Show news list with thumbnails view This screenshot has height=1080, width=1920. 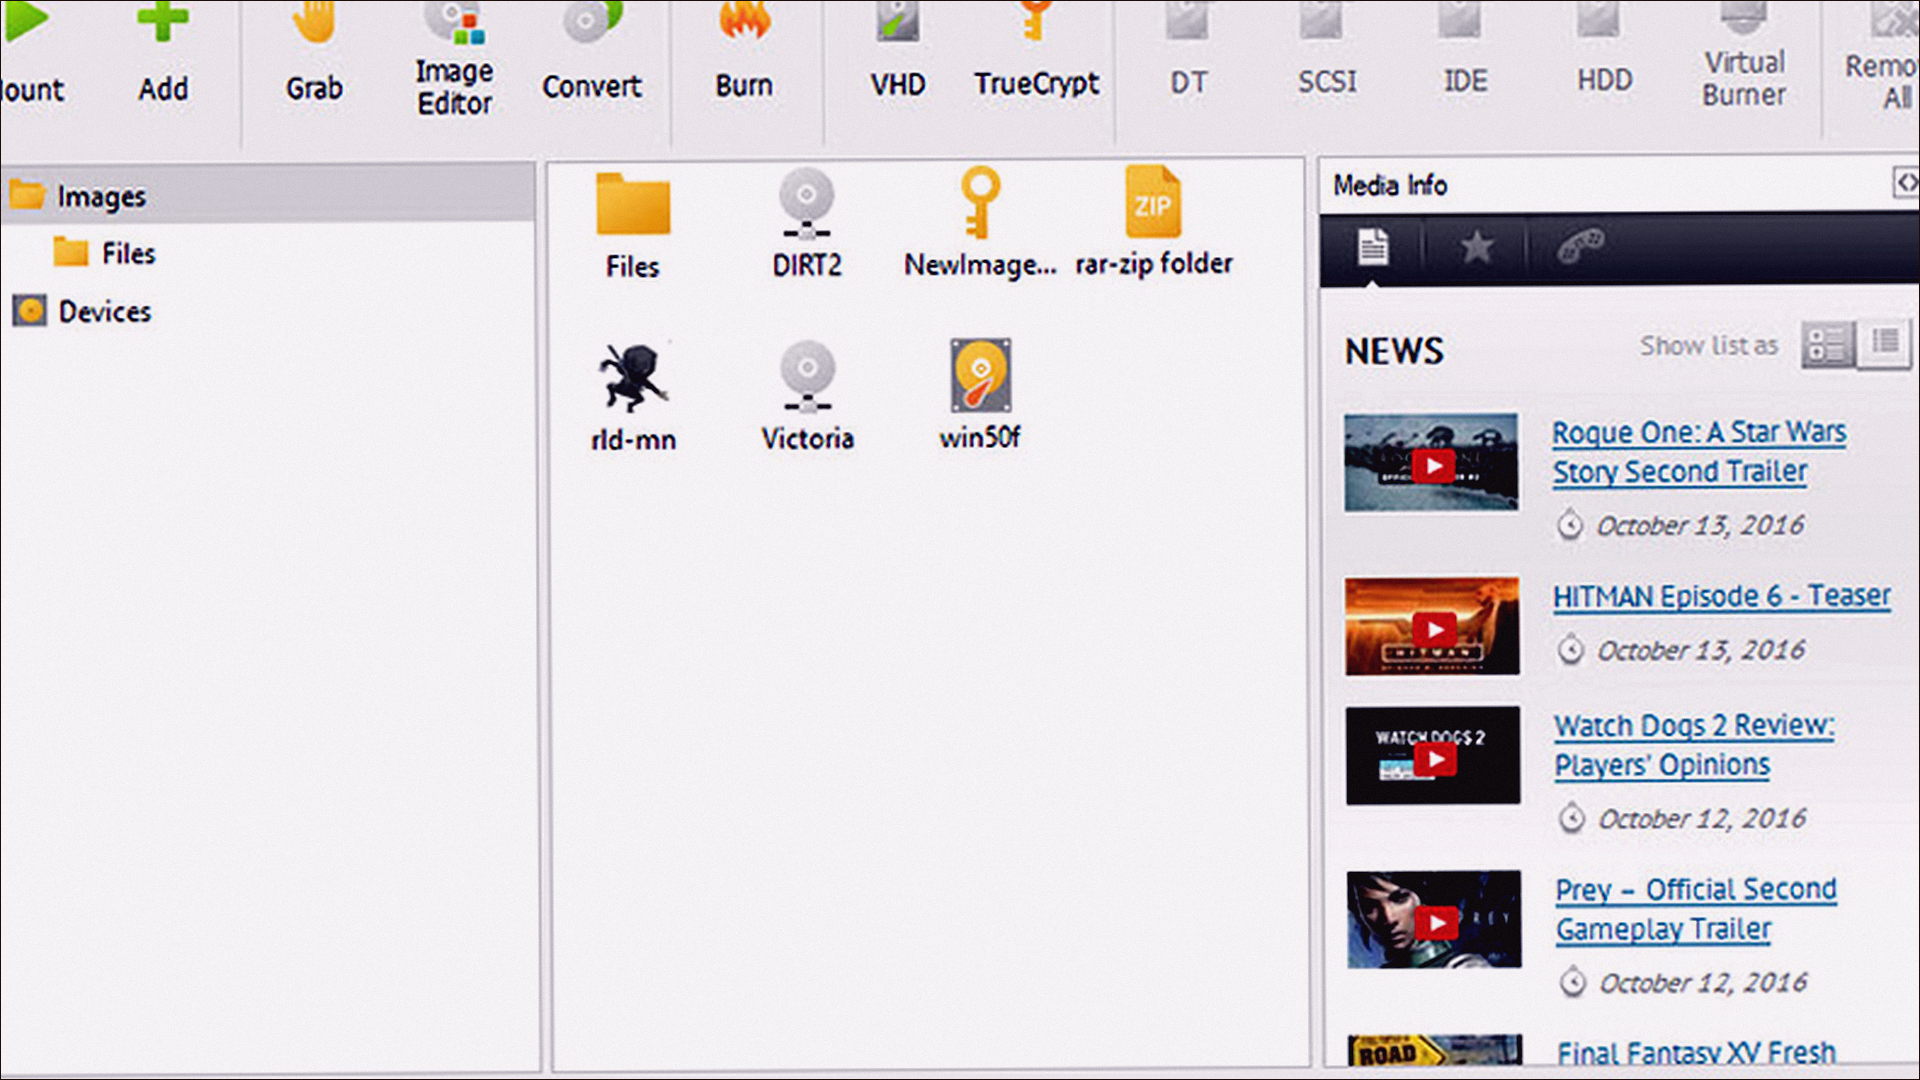[1827, 345]
